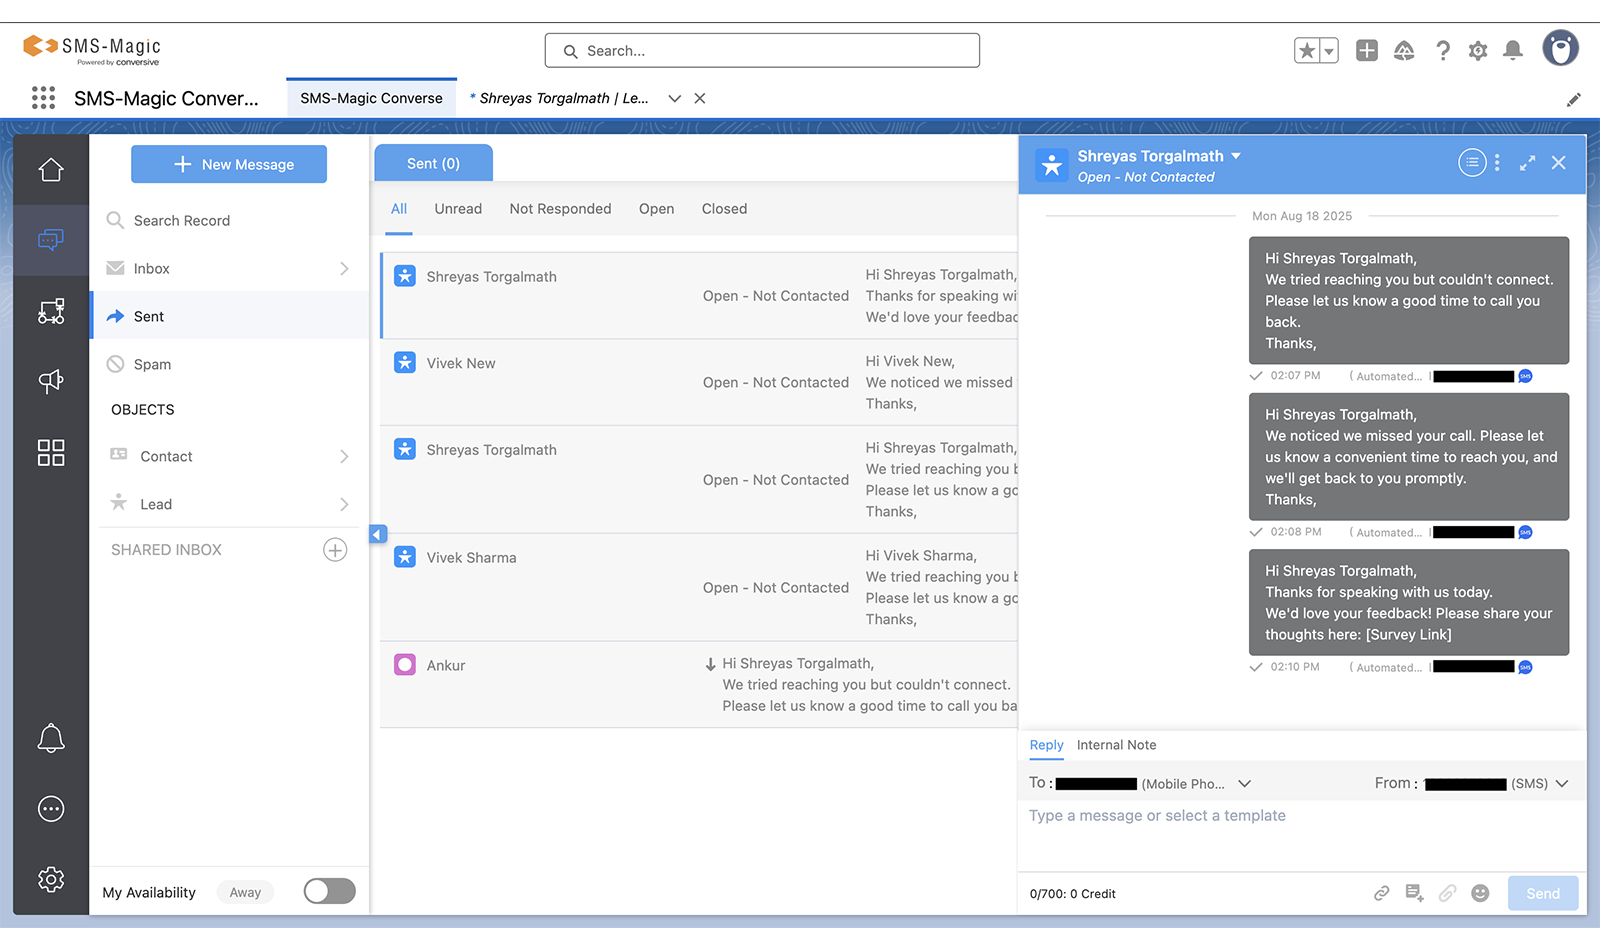Select the Sent (0) tab
The image size is (1600, 950).
[x=433, y=163]
